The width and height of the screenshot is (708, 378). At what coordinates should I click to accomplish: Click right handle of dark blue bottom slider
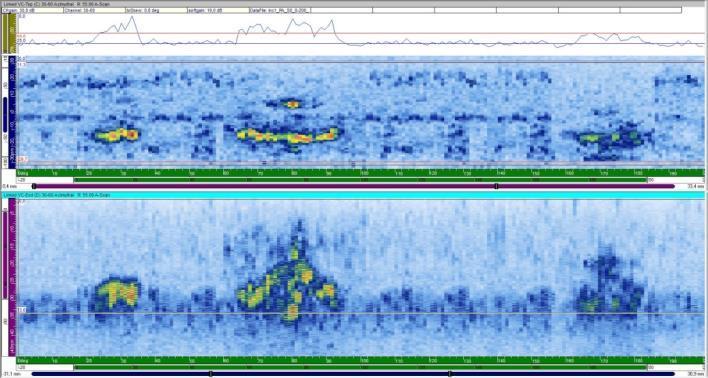click(x=449, y=374)
